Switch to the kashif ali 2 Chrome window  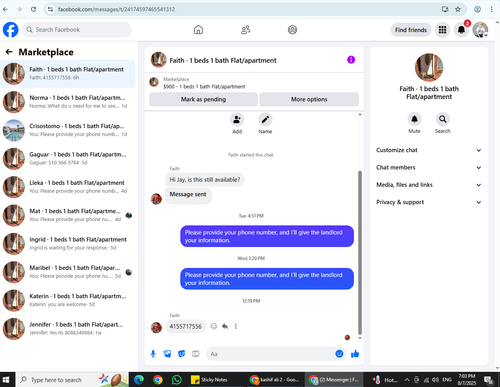click(x=274, y=380)
